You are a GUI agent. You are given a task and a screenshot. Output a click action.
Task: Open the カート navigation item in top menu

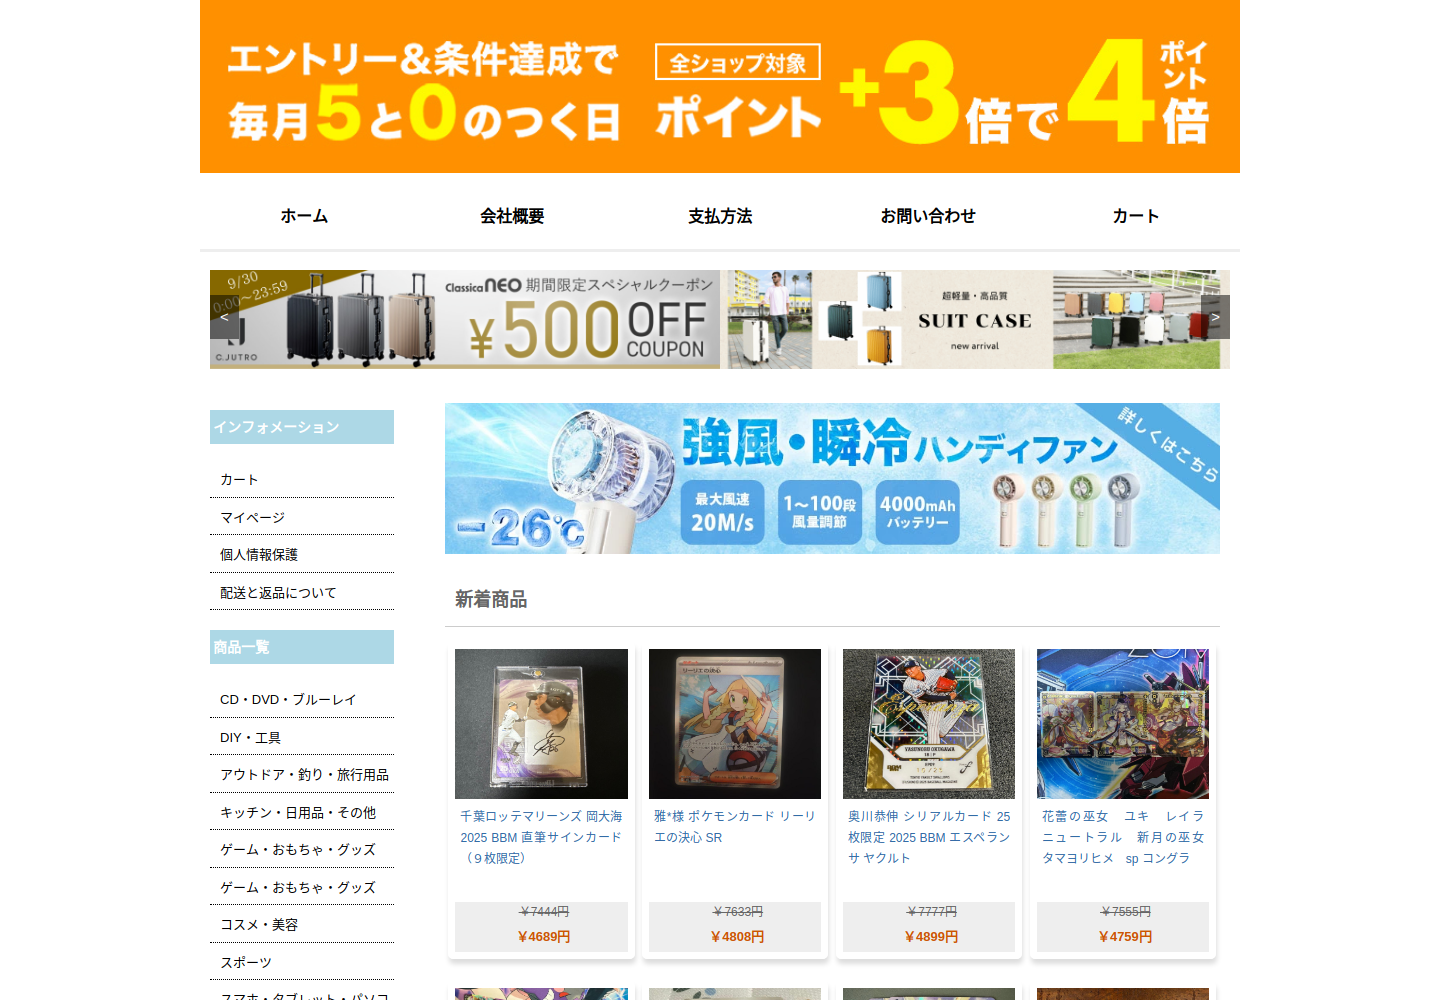point(1136,216)
